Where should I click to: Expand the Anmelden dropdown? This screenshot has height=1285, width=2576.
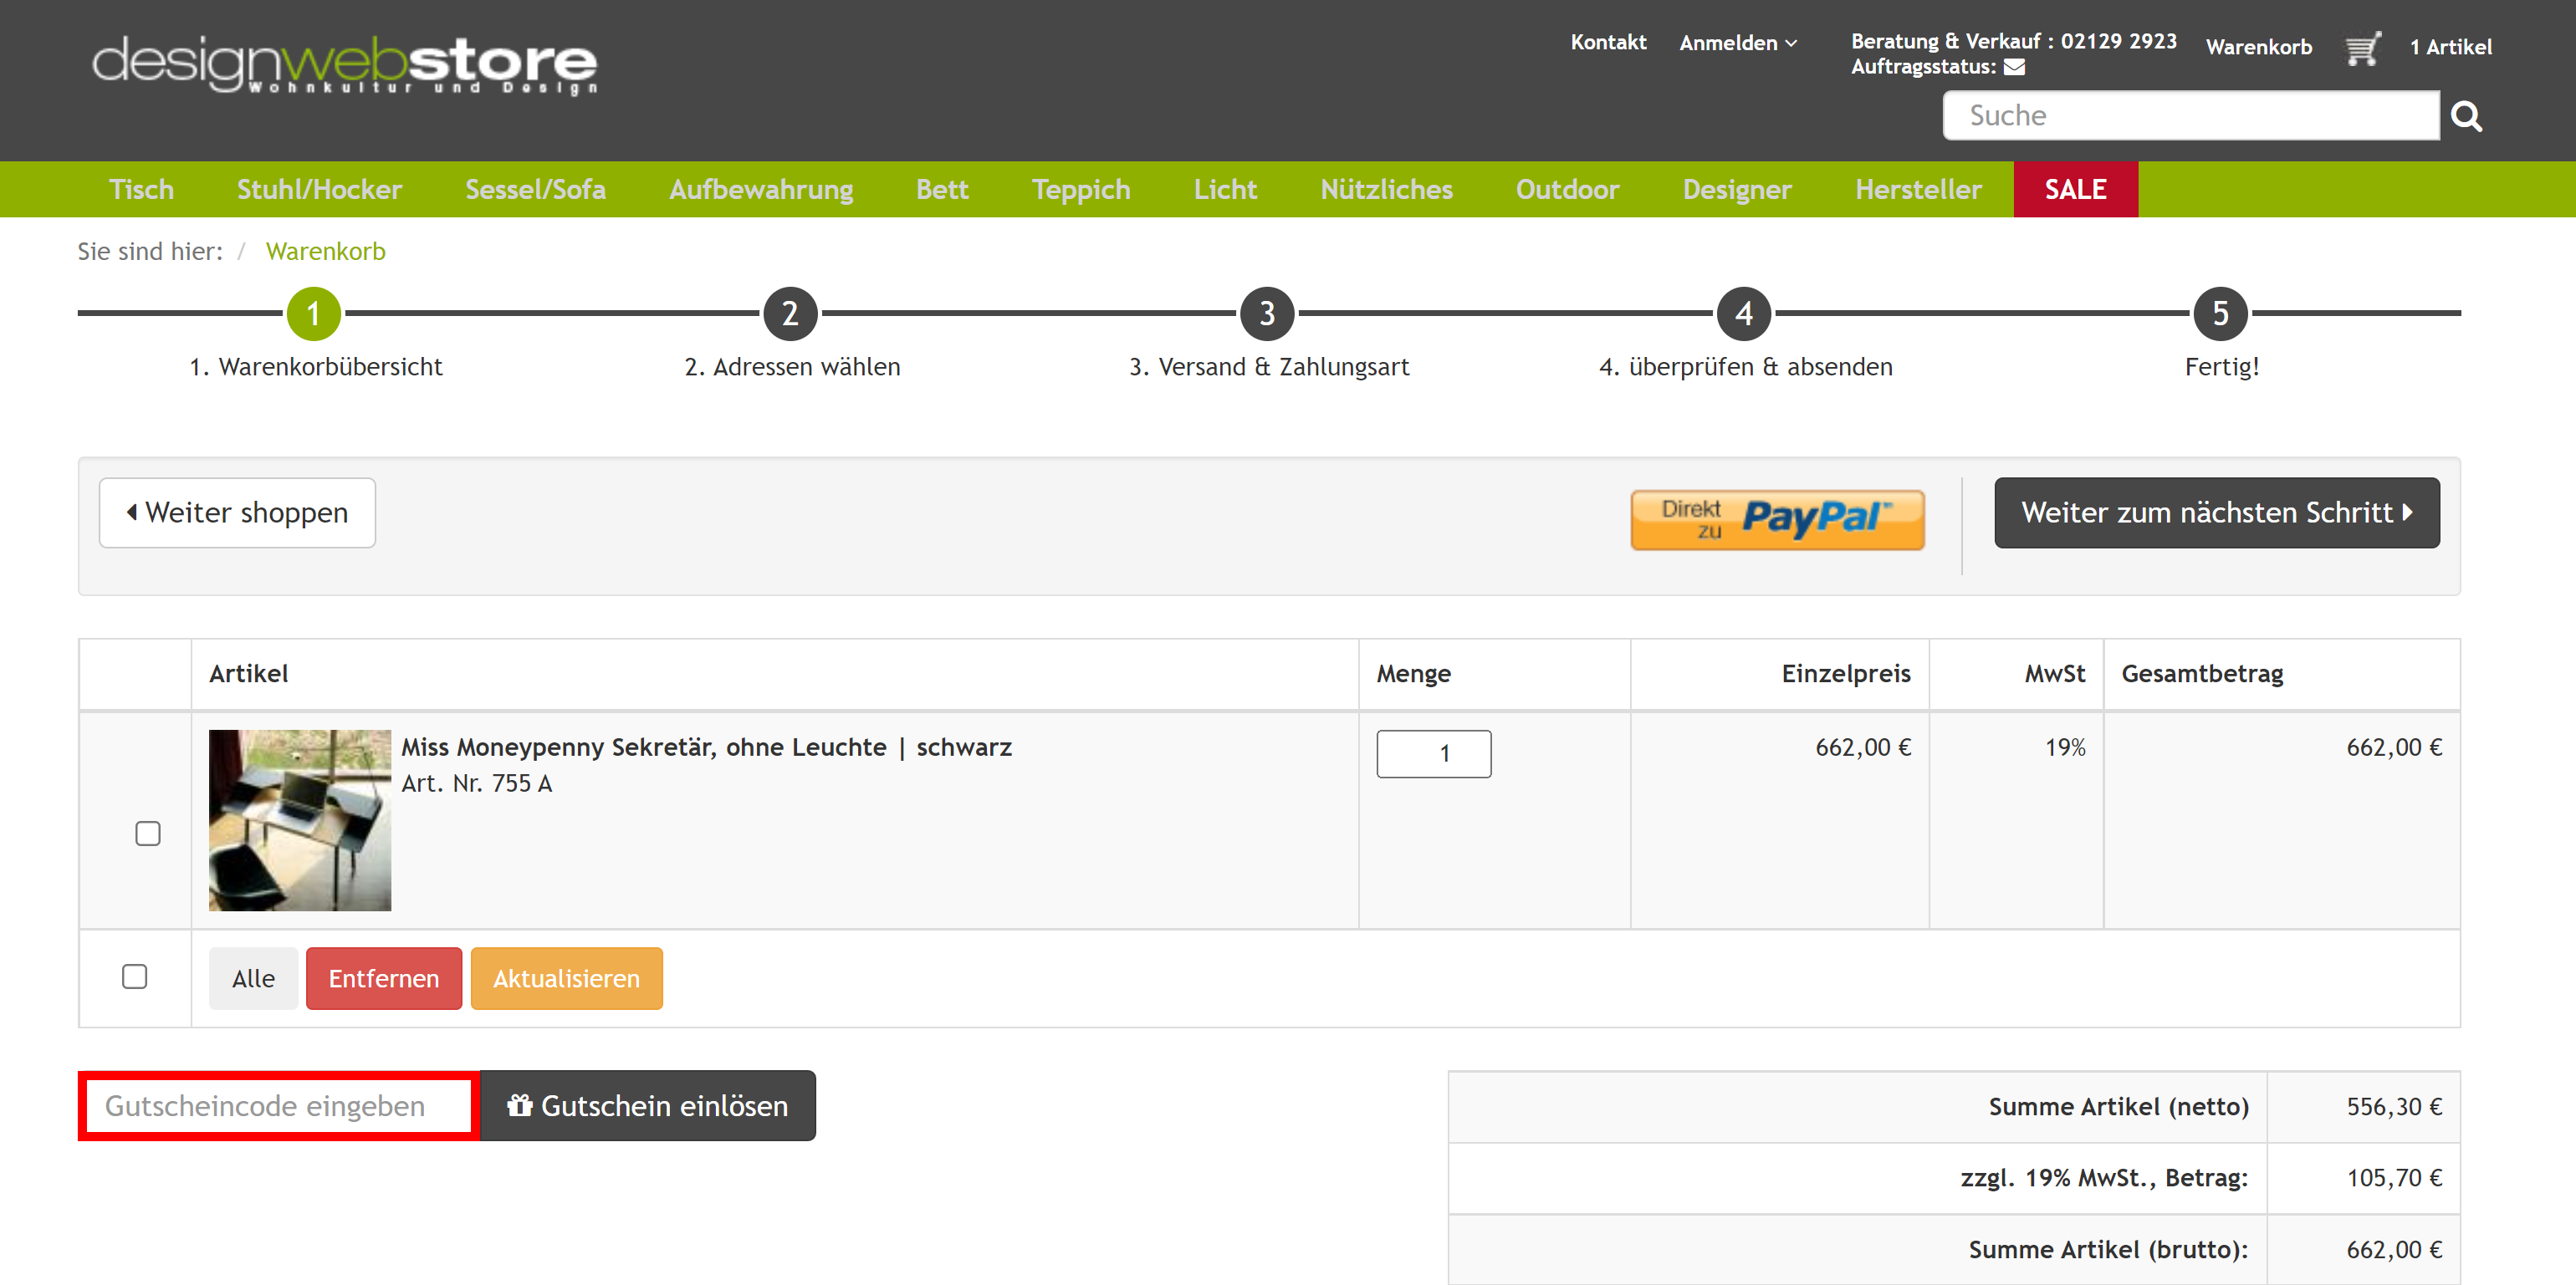click(1738, 43)
